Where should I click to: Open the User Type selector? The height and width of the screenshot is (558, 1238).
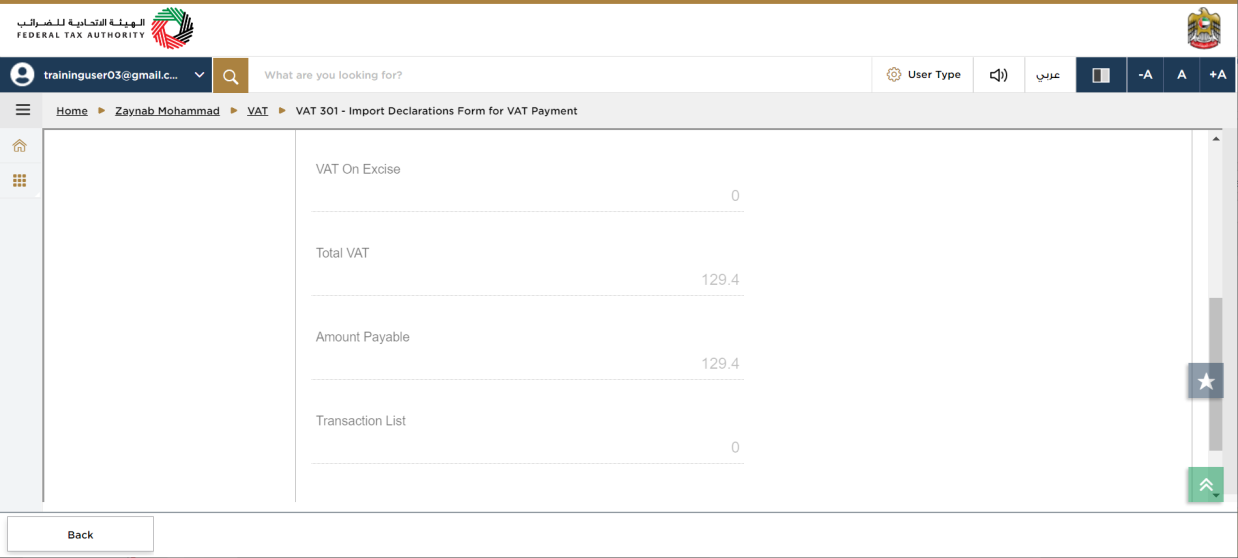[x=923, y=75]
